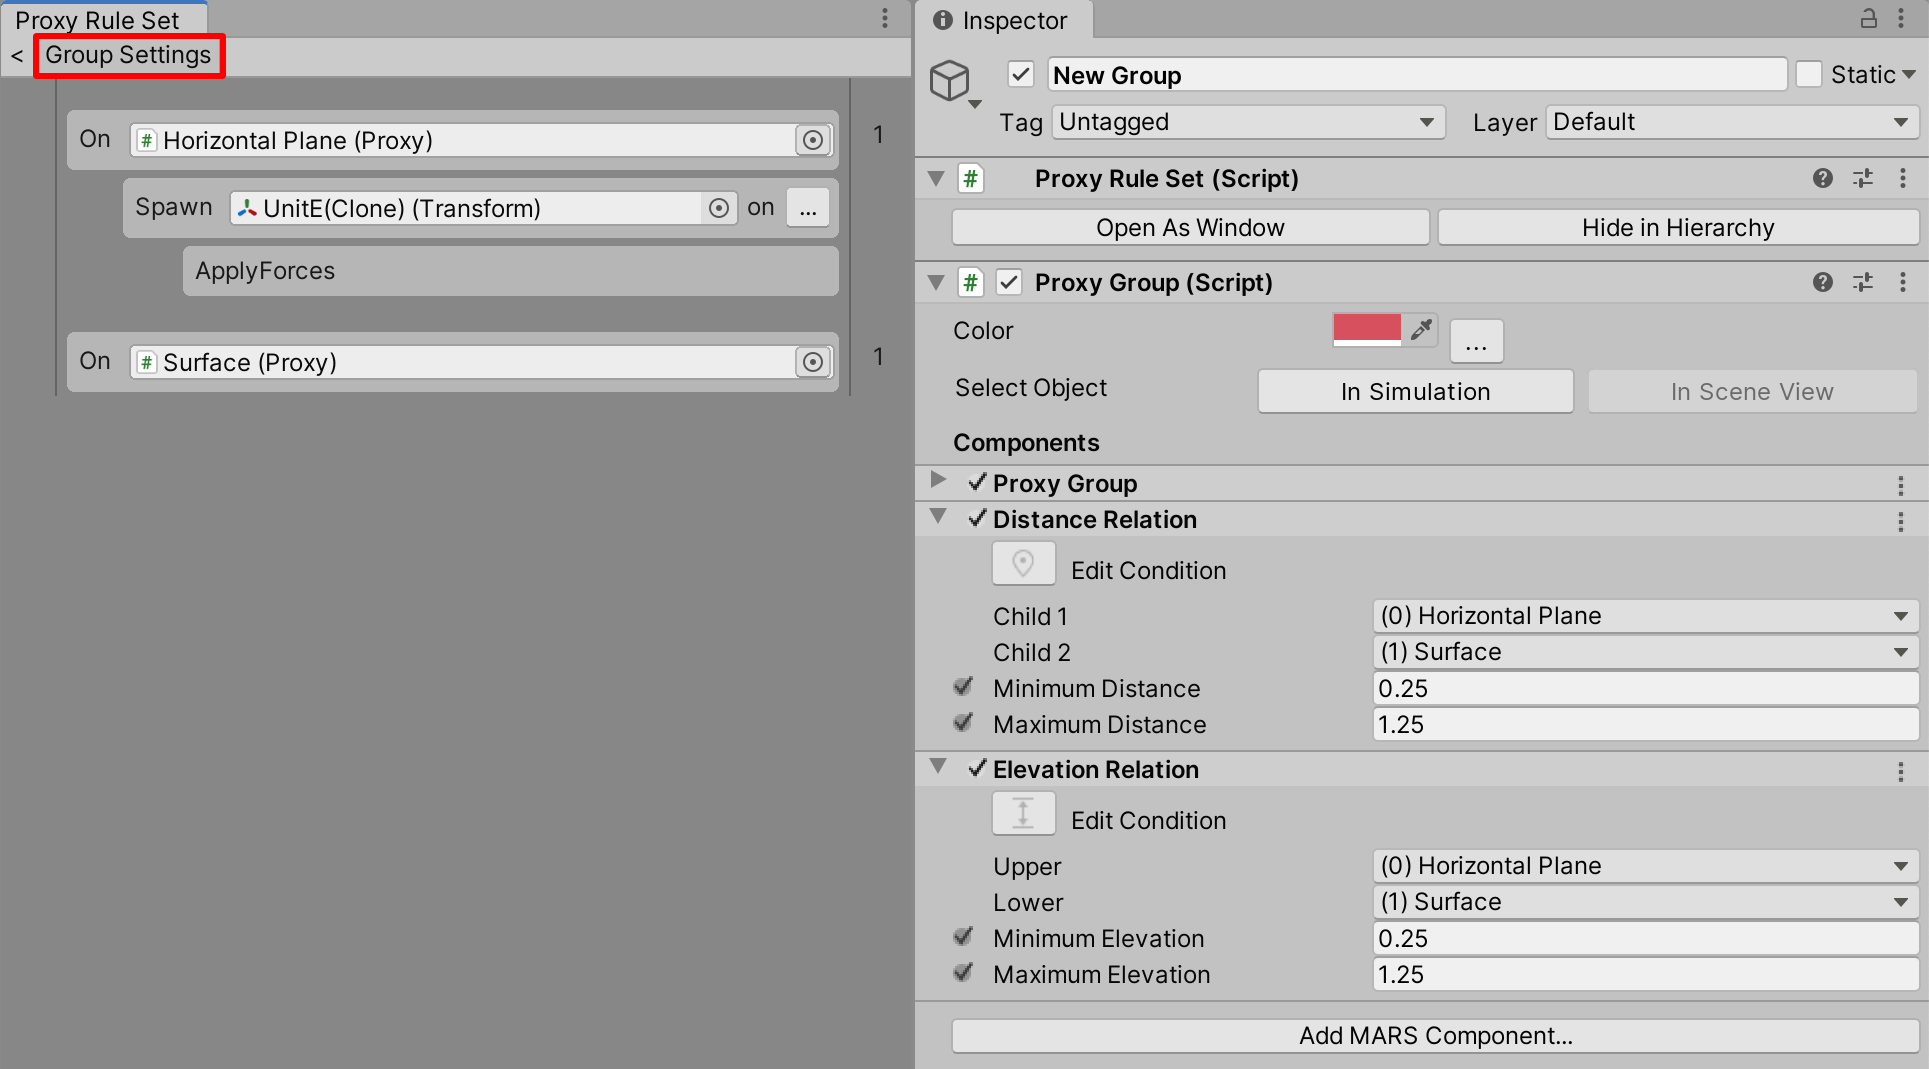Screen dimensions: 1929x1069
Task: Click Distance Relation Edit Condition icon
Action: pos(1022,564)
